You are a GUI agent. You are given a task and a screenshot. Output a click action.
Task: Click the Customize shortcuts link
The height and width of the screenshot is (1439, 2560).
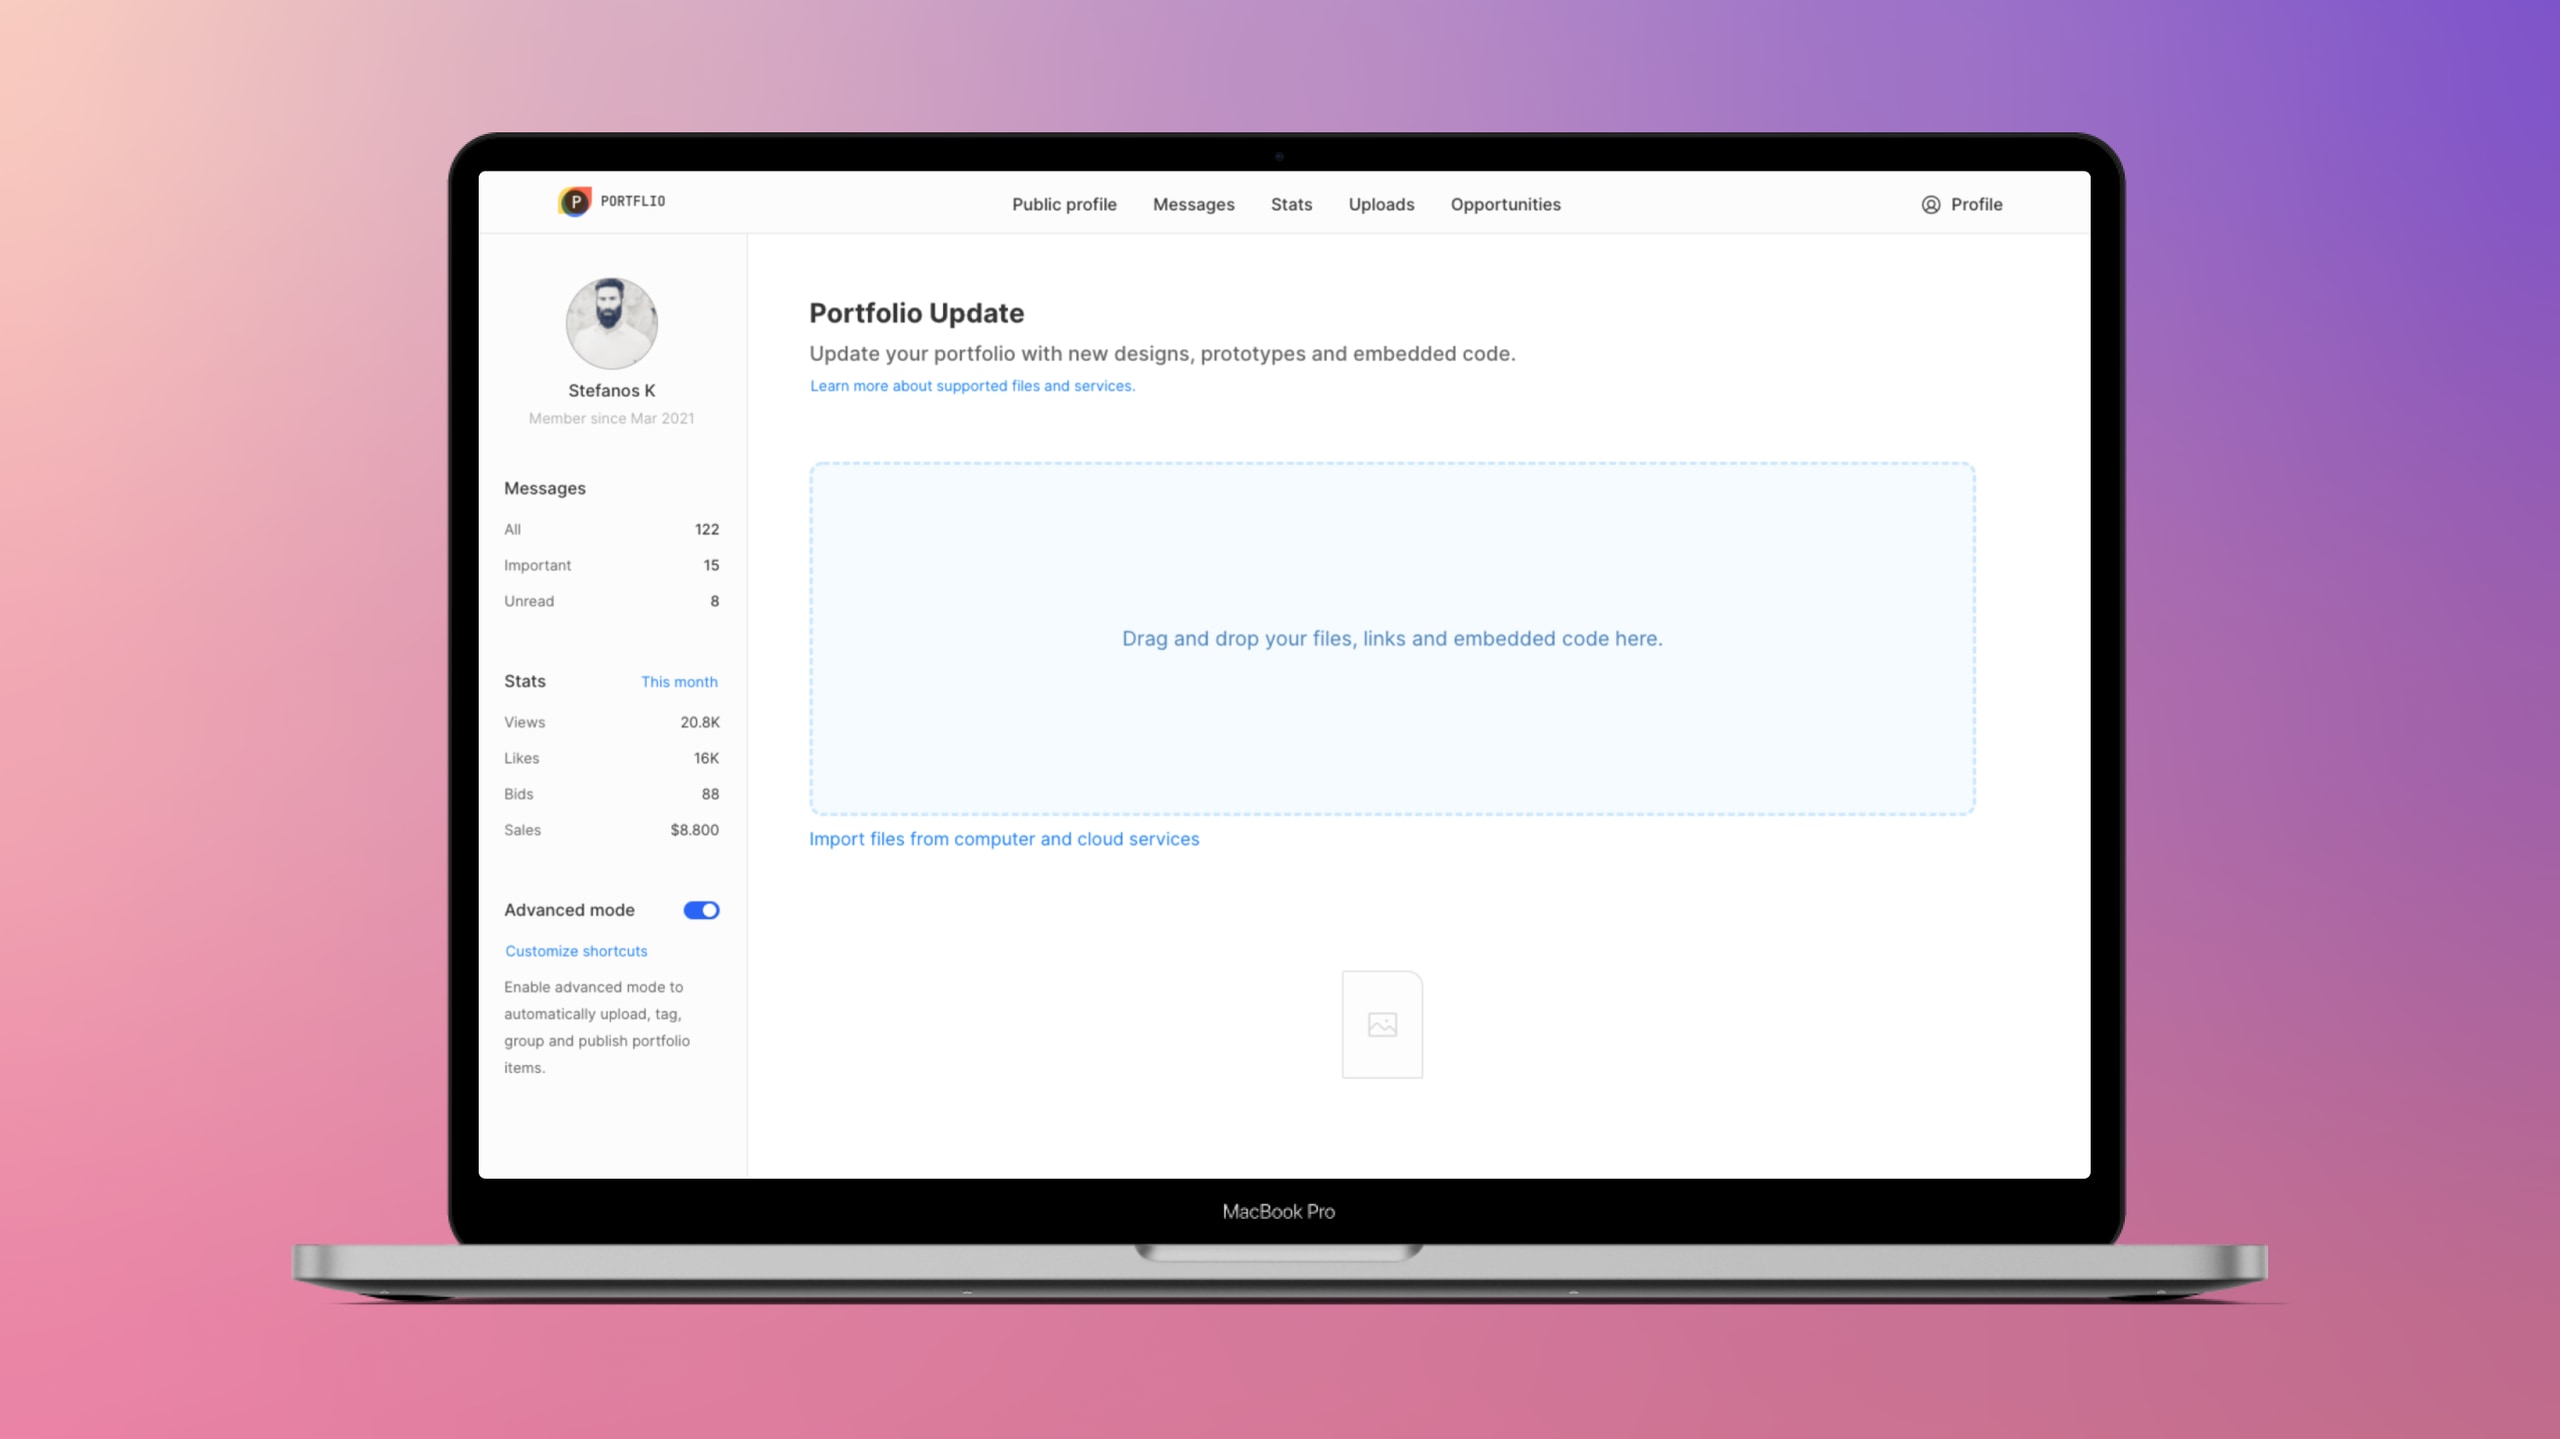tap(575, 950)
